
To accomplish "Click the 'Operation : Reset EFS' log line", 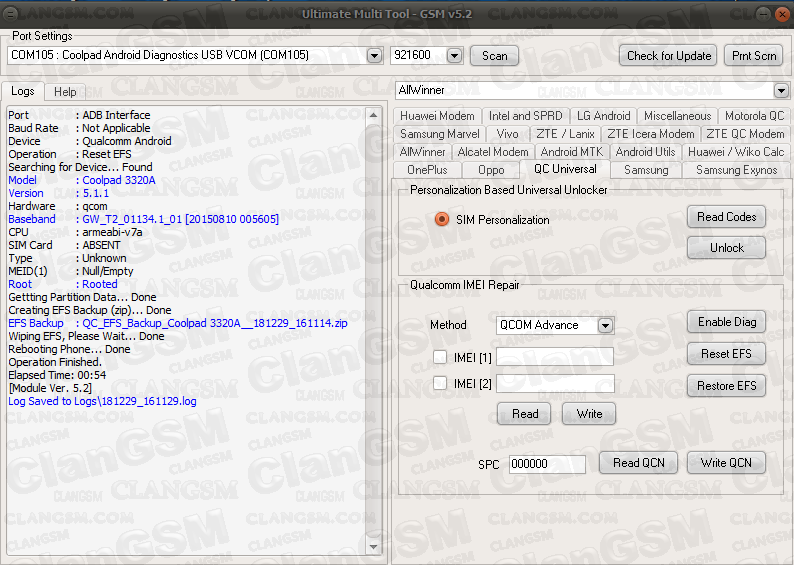I will click(70, 154).
